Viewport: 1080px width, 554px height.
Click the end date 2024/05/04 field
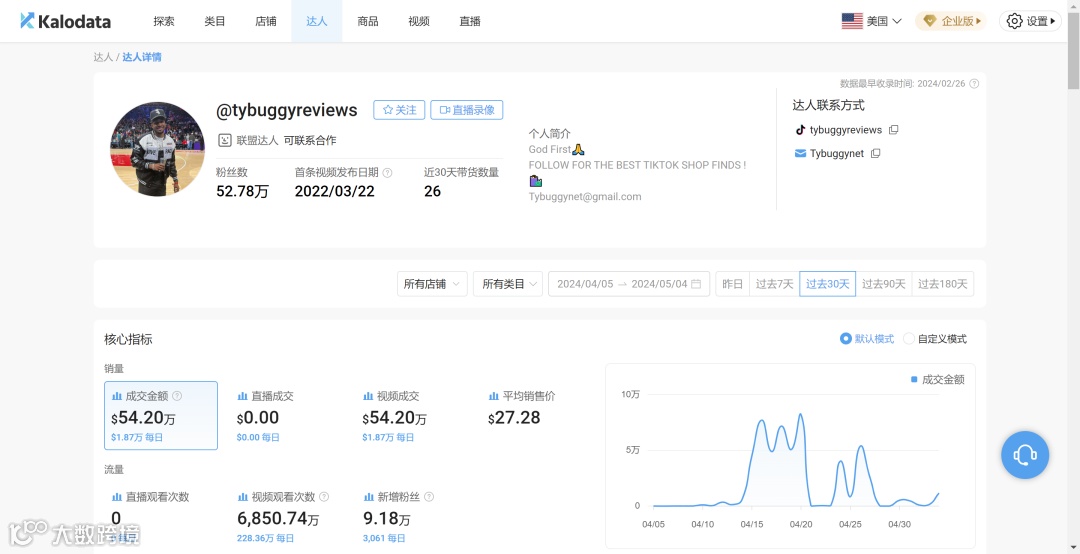pyautogui.click(x=659, y=284)
